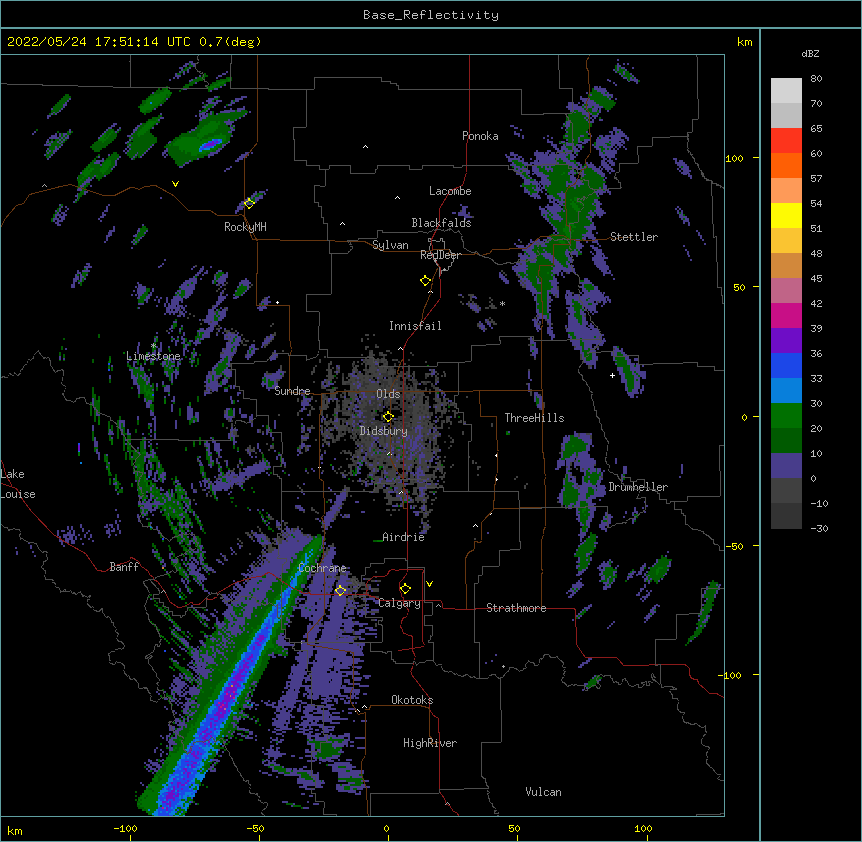The height and width of the screenshot is (842, 862).
Task: Click the 100 tick on the y-axis
Action: click(734, 158)
